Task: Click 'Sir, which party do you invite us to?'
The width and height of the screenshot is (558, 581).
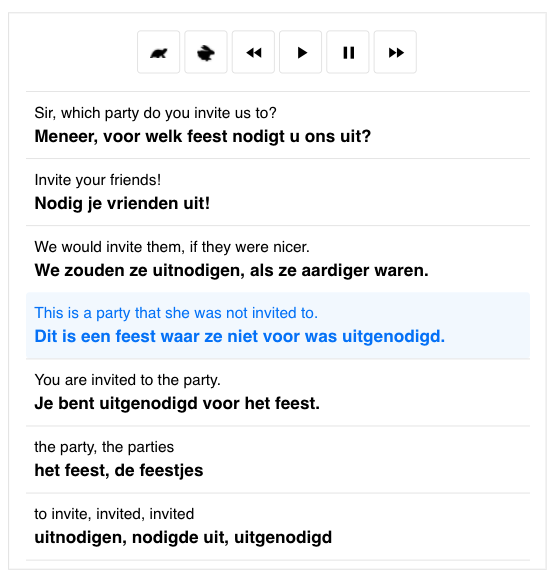Action: [x=156, y=113]
